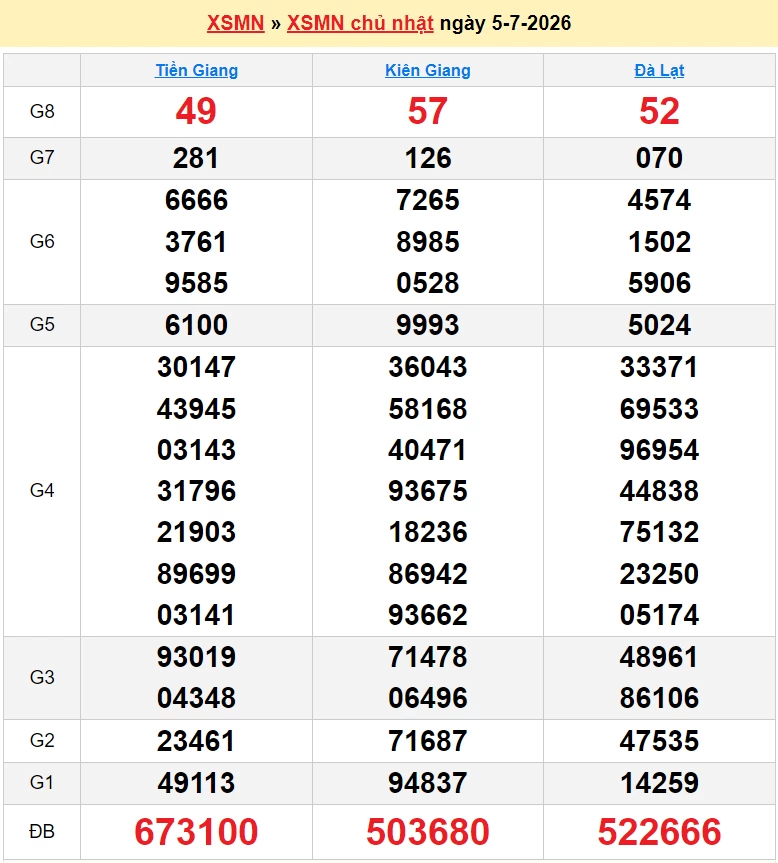Select G4 number 40471
778x863 pixels.
tap(427, 450)
